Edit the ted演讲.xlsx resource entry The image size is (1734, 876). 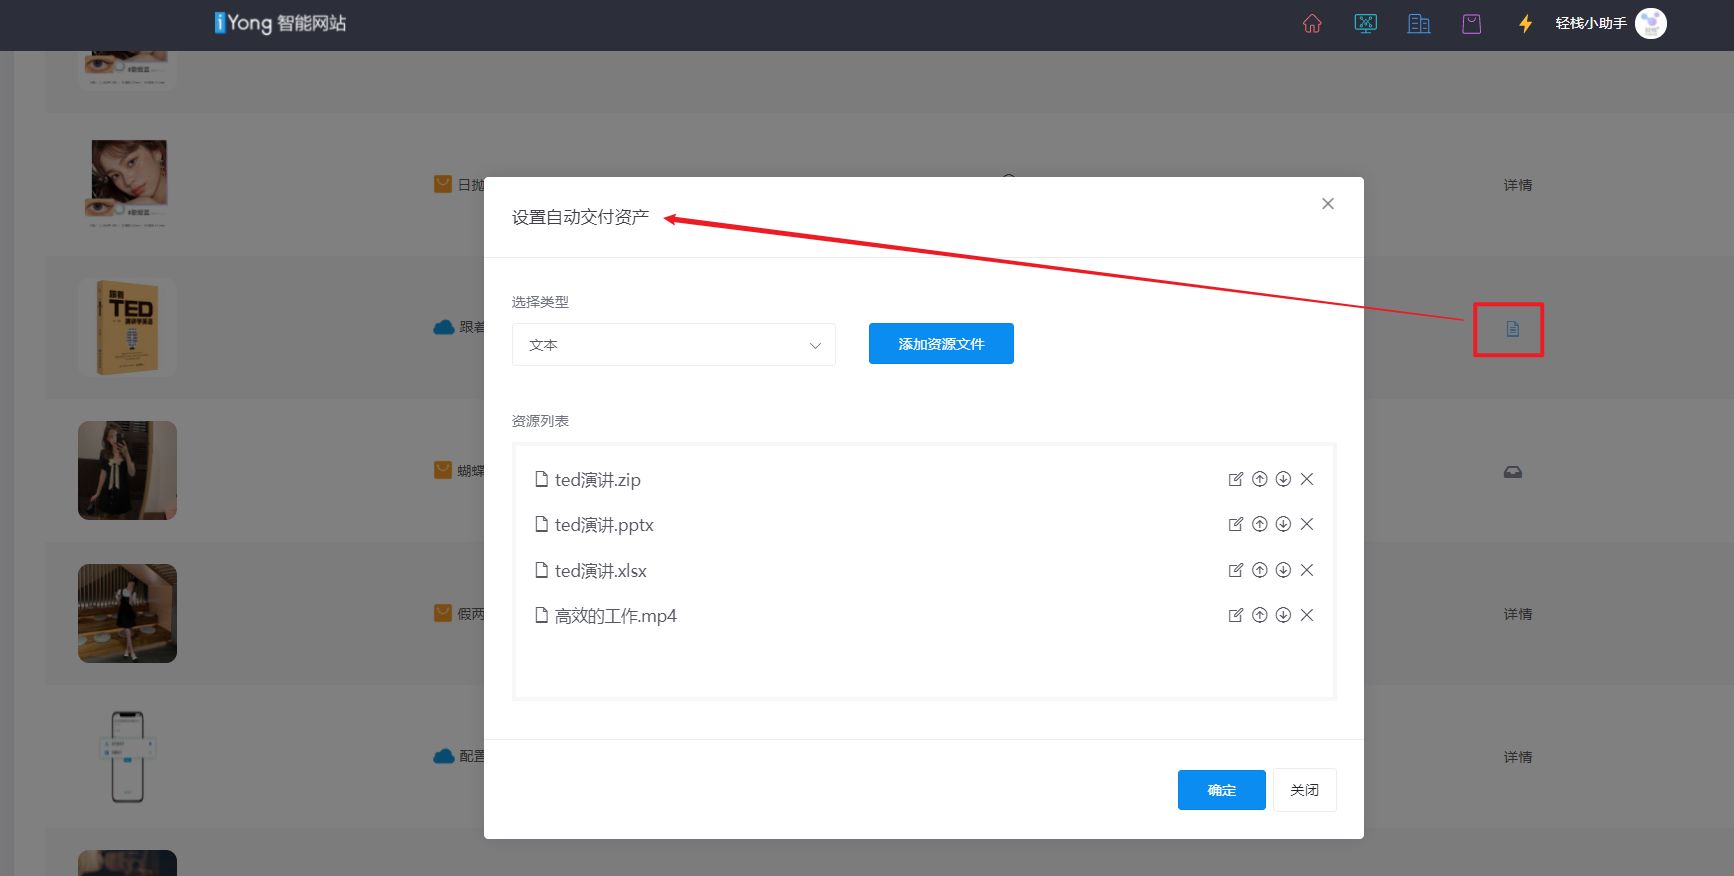[1236, 570]
